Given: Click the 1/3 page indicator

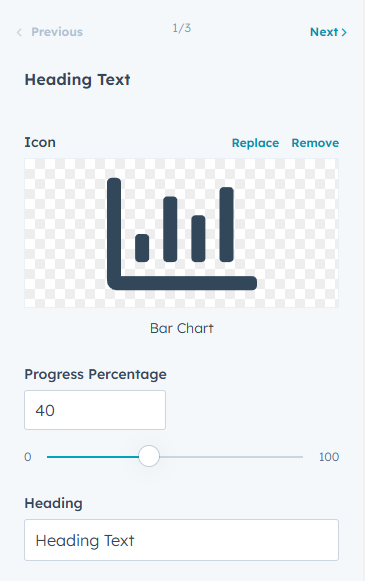Looking at the screenshot, I should coord(182,28).
